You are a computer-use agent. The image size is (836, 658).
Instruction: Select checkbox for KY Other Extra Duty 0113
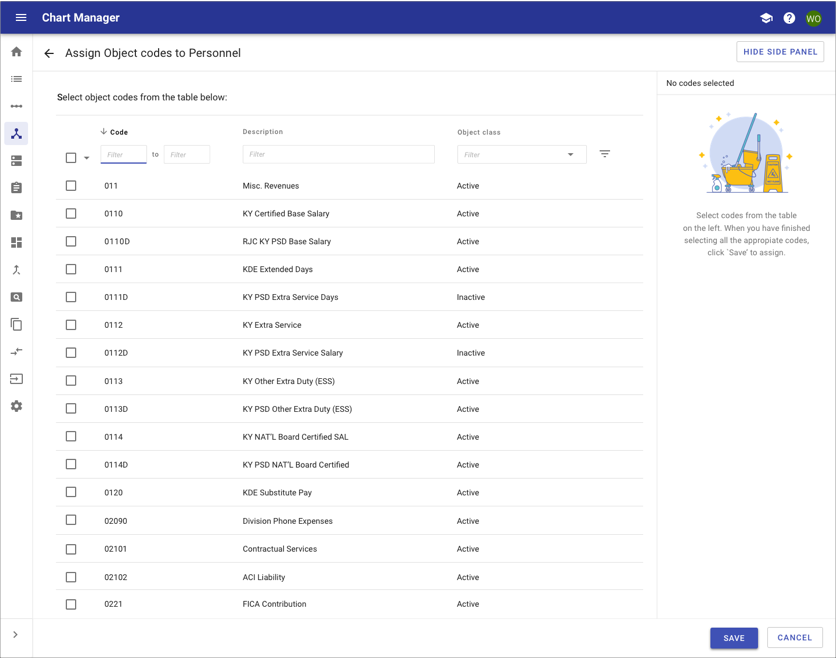(71, 381)
